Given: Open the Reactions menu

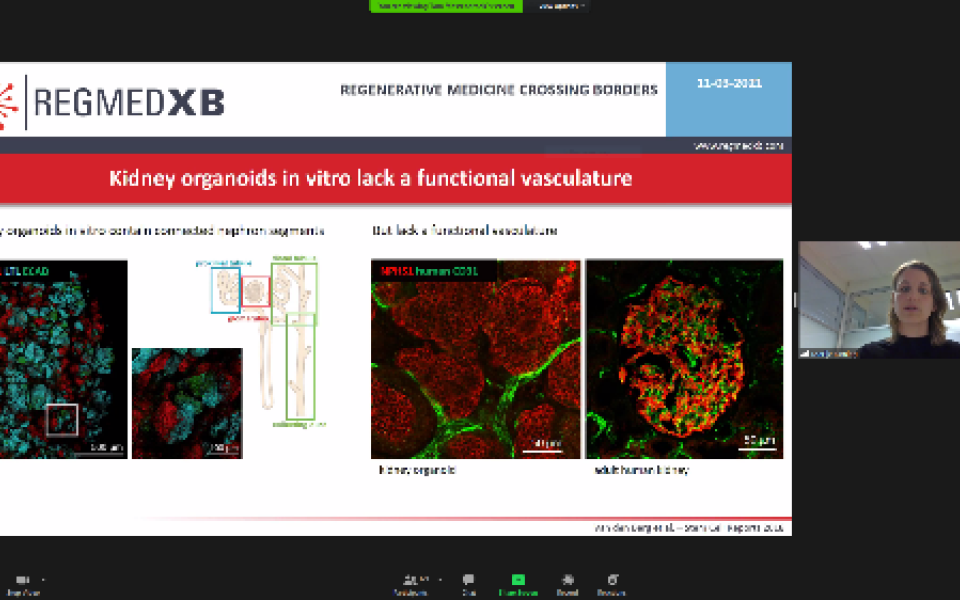Looking at the screenshot, I should tap(611, 580).
